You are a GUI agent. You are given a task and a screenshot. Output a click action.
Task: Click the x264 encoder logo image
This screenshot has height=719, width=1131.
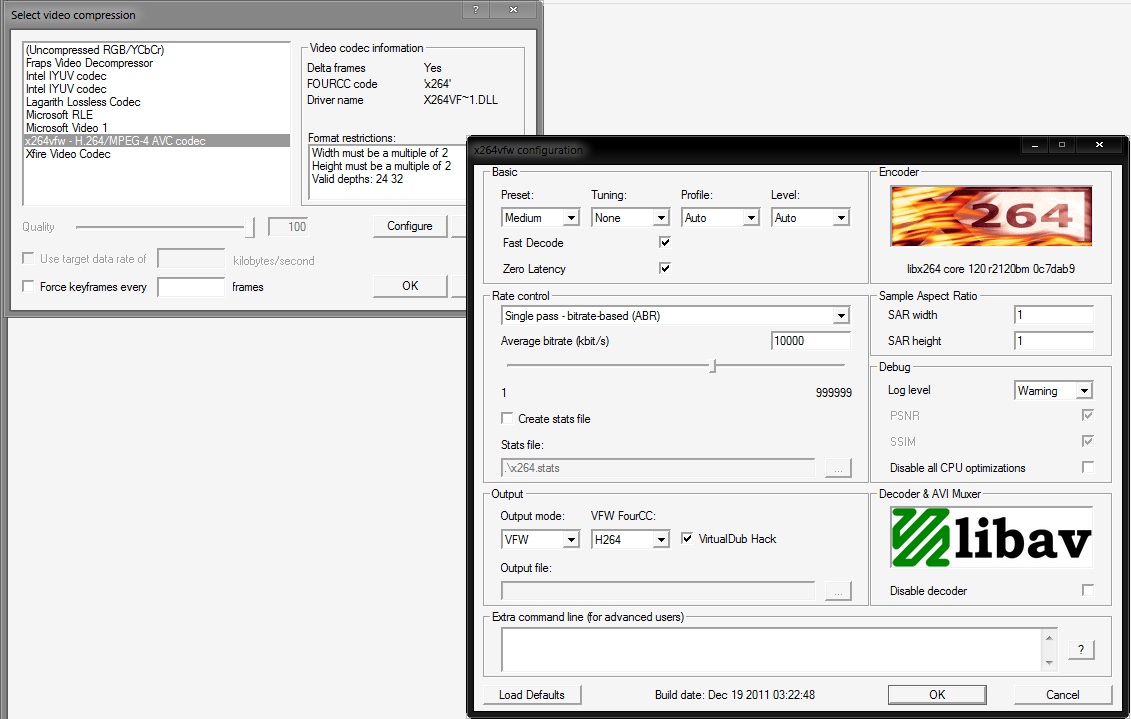990,216
